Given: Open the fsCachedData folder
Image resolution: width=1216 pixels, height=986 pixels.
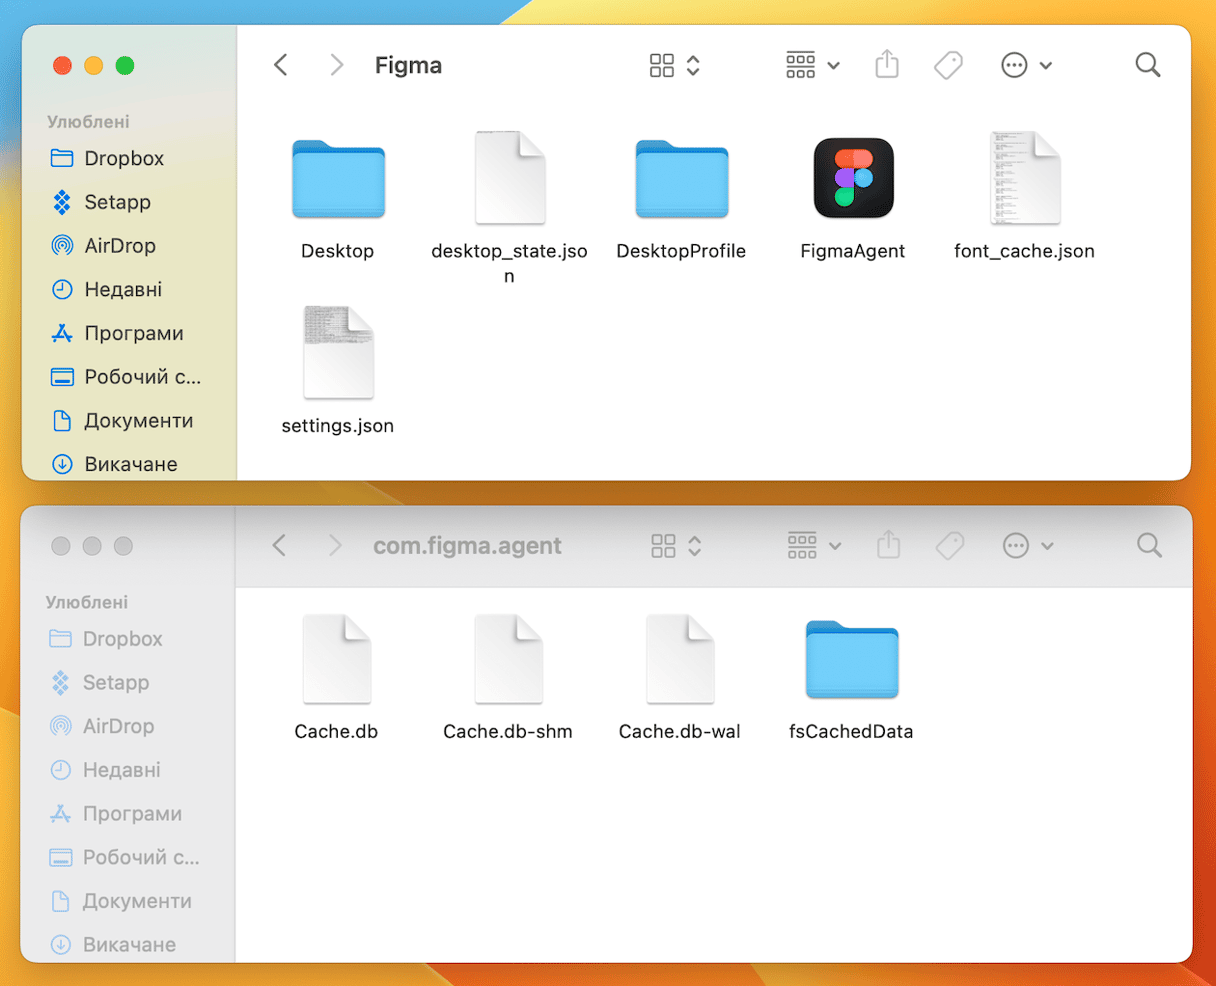Looking at the screenshot, I should (851, 660).
